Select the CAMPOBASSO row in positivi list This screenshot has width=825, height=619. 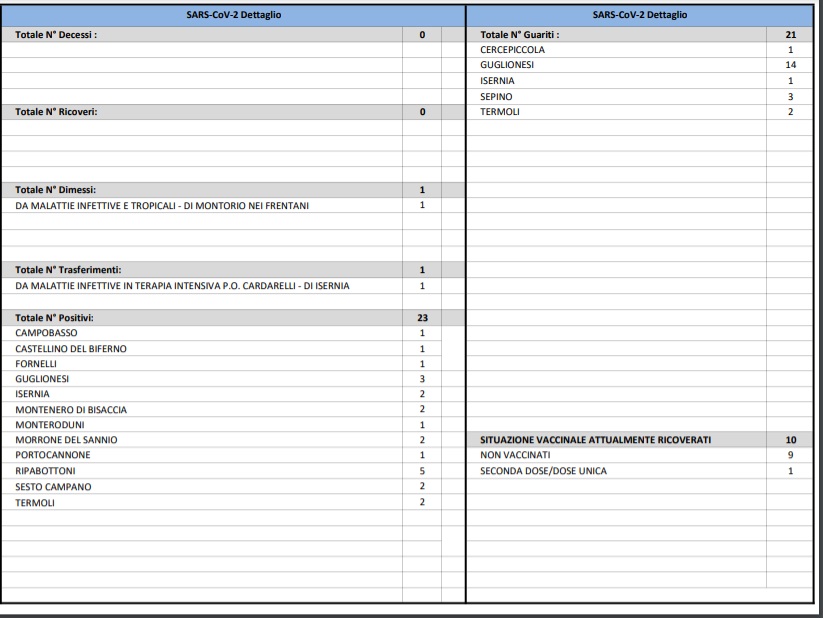pyautogui.click(x=222, y=333)
